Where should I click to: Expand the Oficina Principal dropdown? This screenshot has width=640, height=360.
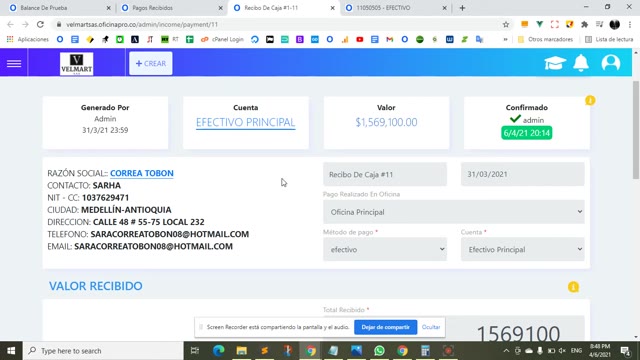[x=453, y=212]
